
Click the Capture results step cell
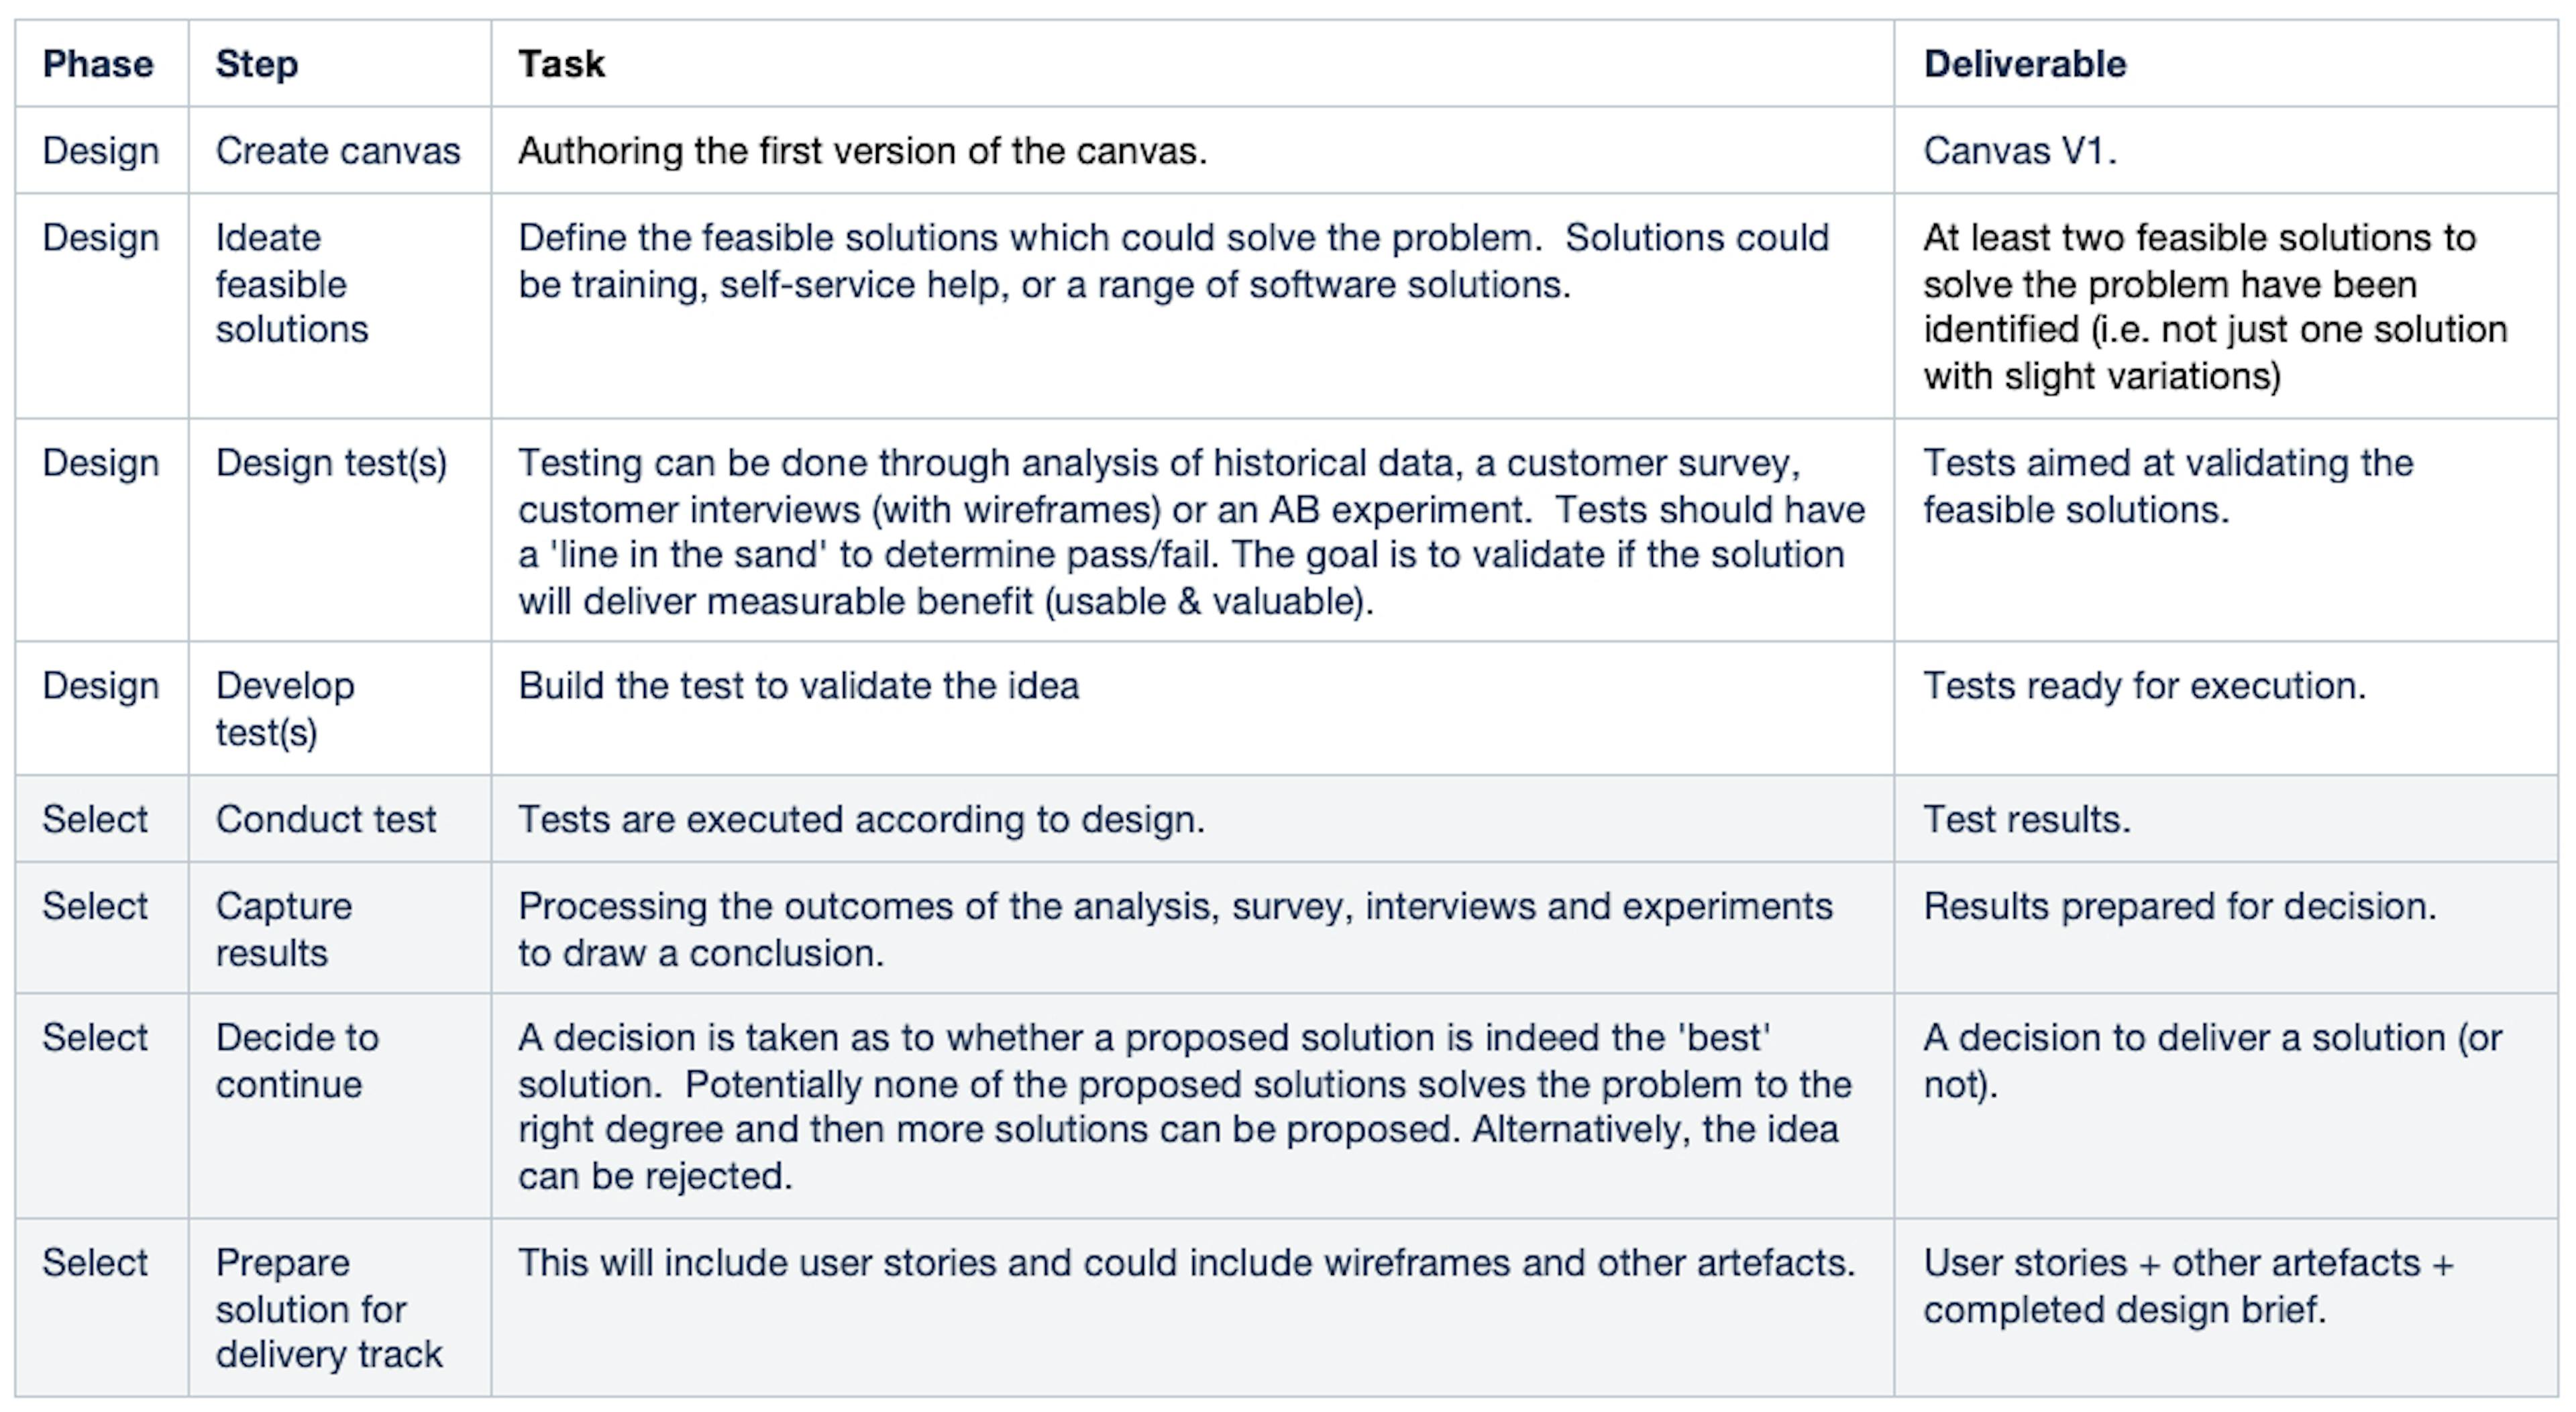point(339,928)
